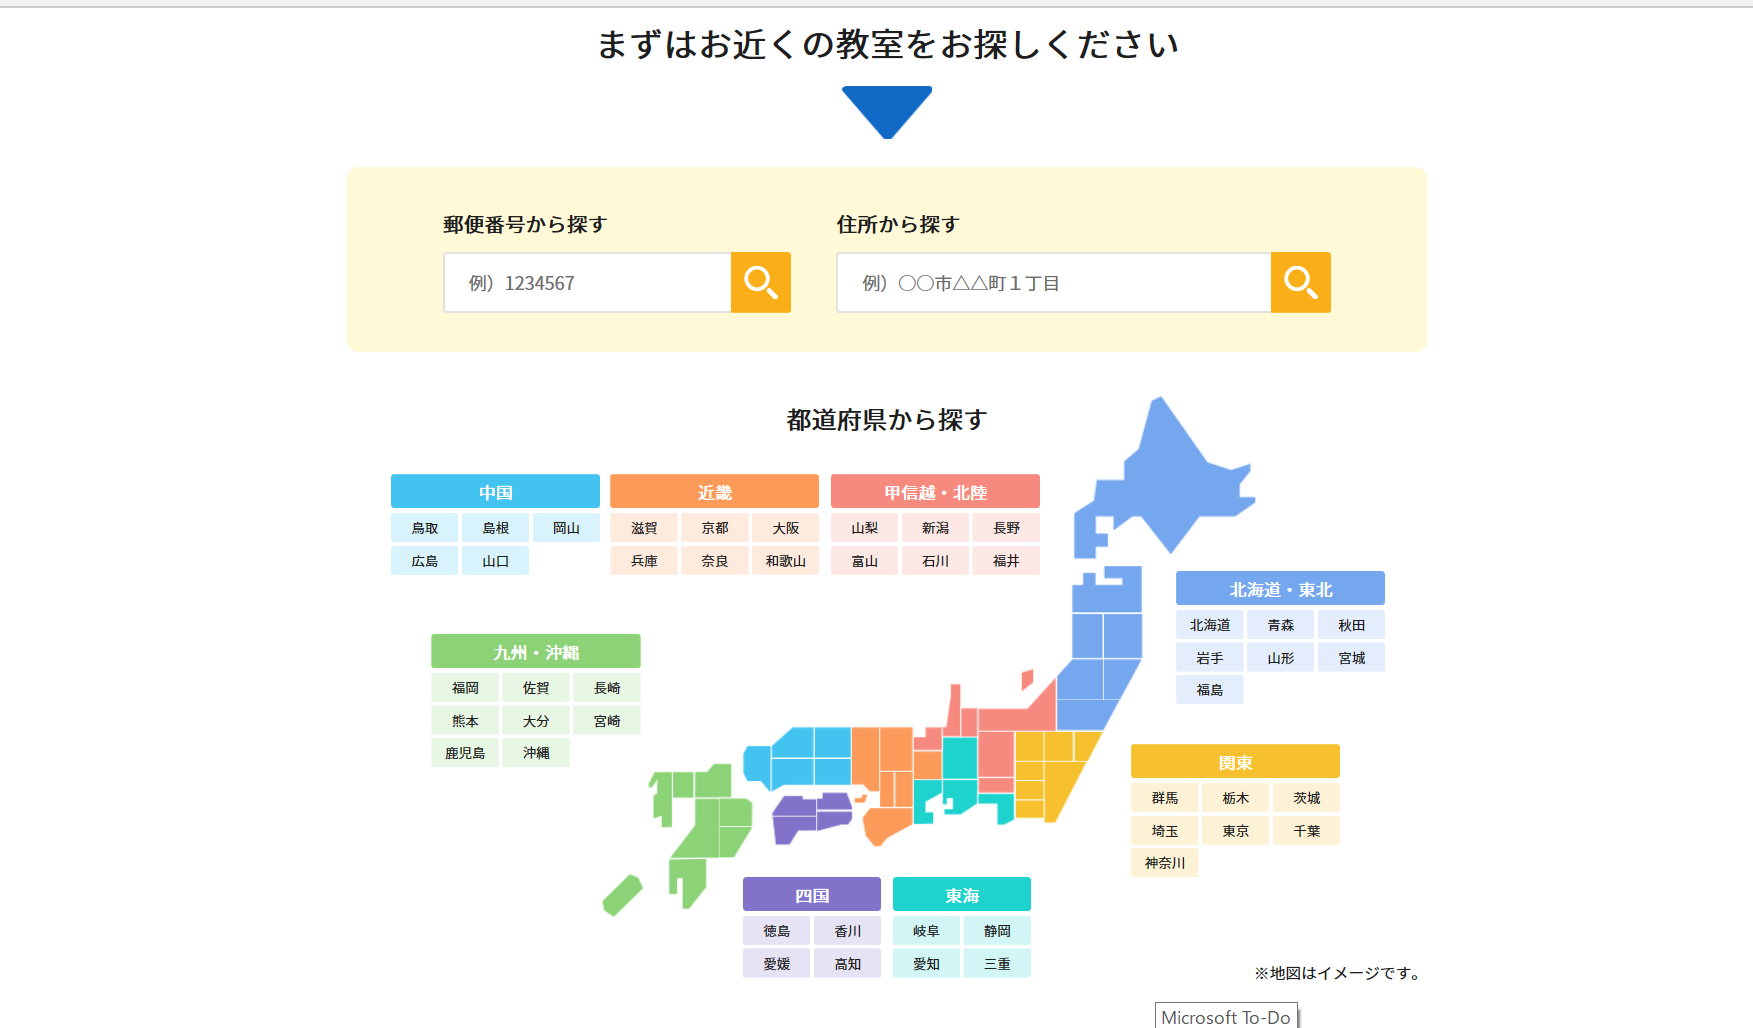Go to 福井 prefecture
This screenshot has width=1753, height=1028.
(1007, 561)
